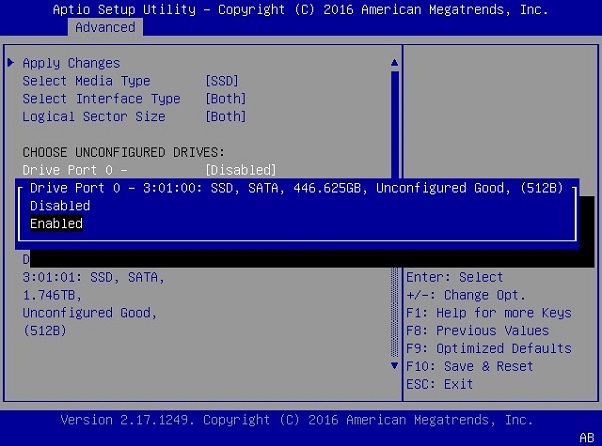Click ESC: Exit help entry
Image resolution: width=602 pixels, height=446 pixels.
(440, 385)
